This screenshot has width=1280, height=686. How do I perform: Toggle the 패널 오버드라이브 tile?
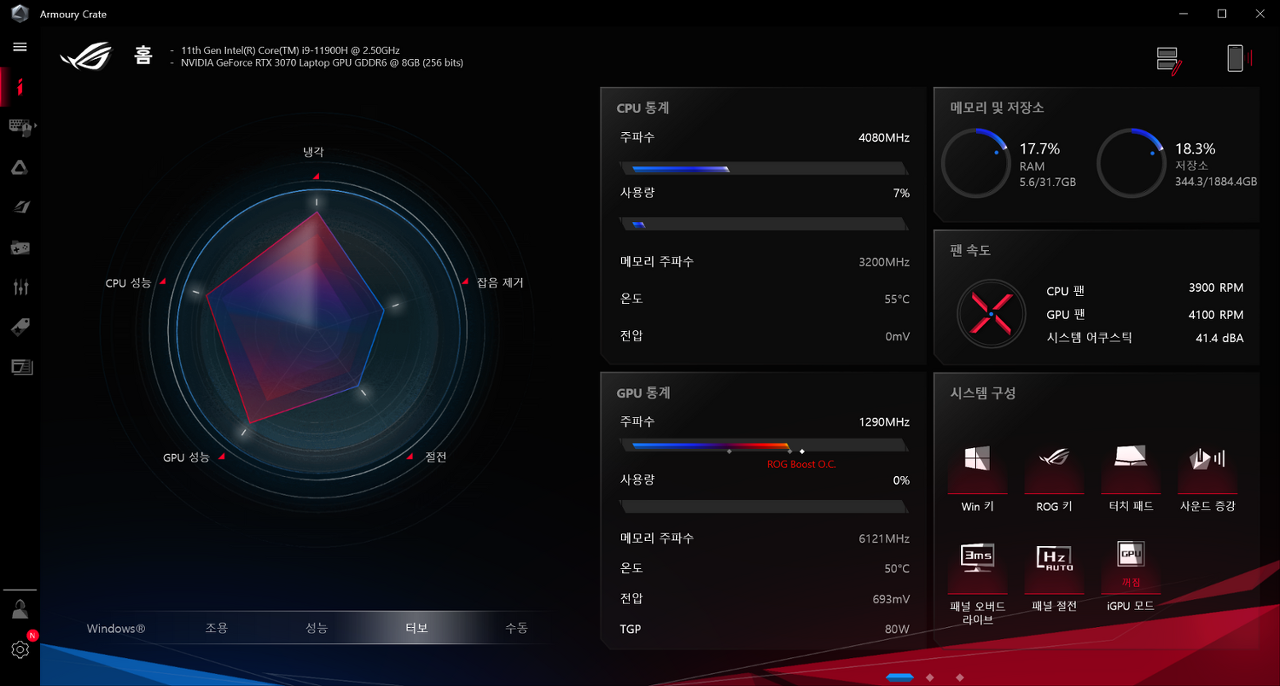click(x=977, y=582)
